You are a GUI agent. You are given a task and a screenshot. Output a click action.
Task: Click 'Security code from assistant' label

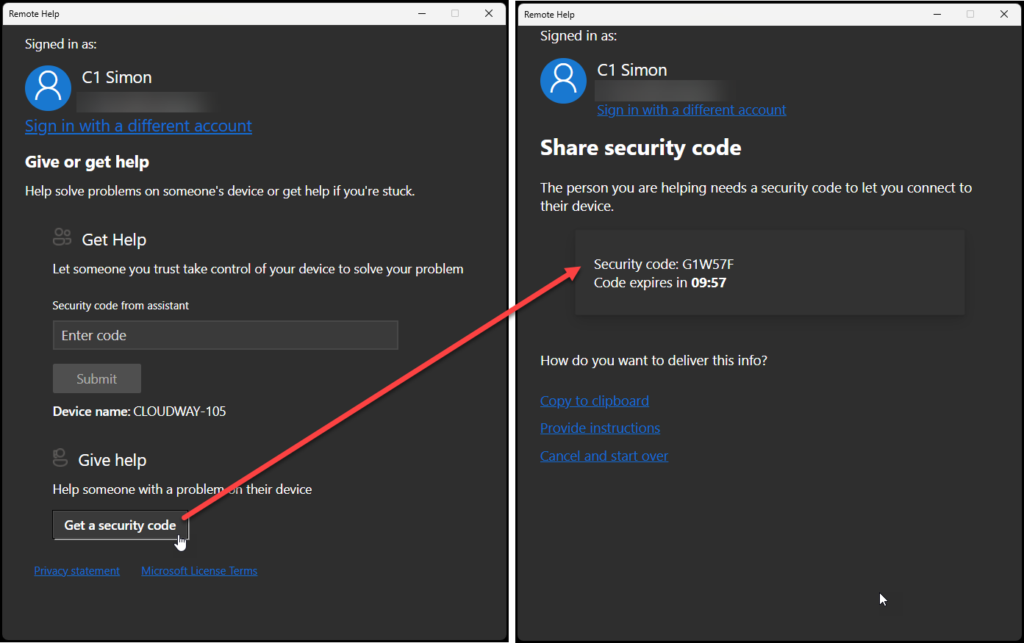[121, 306]
